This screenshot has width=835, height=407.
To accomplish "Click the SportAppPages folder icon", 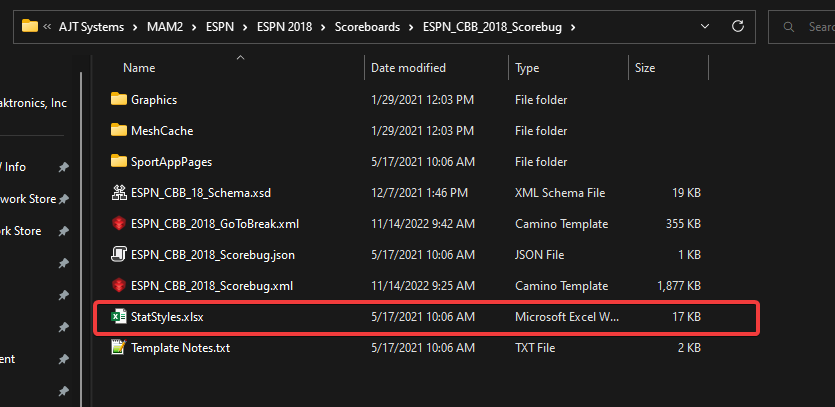I will (119, 162).
